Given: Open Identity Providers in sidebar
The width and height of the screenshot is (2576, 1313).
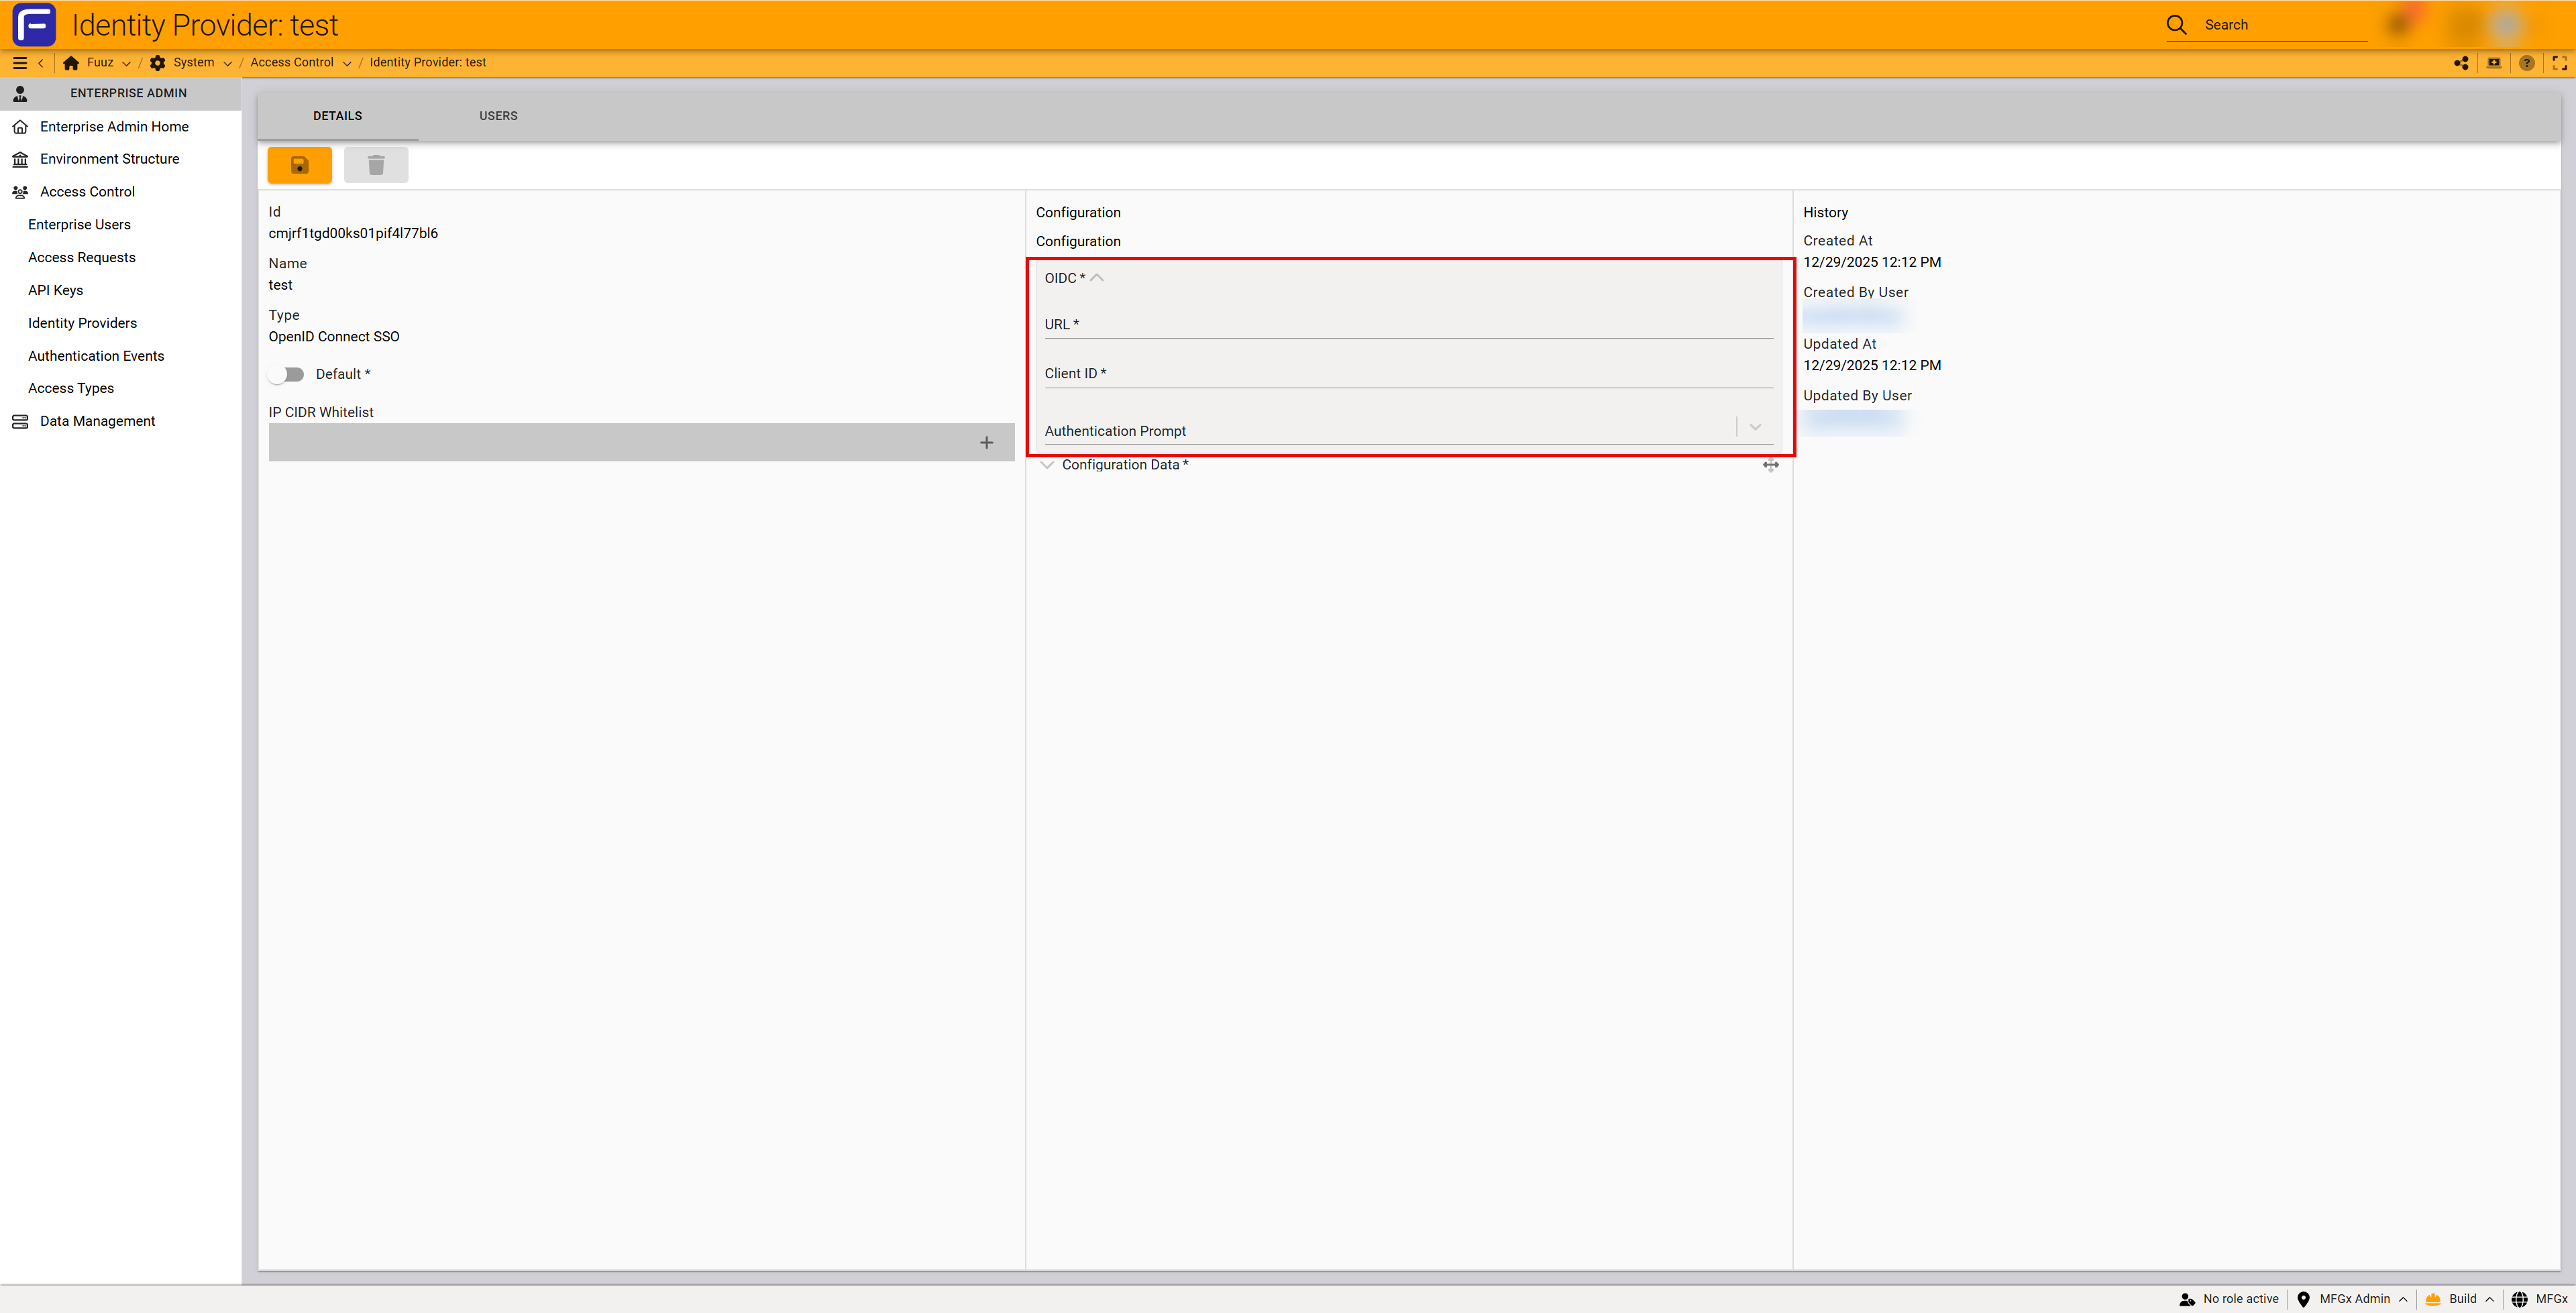Looking at the screenshot, I should (x=82, y=323).
